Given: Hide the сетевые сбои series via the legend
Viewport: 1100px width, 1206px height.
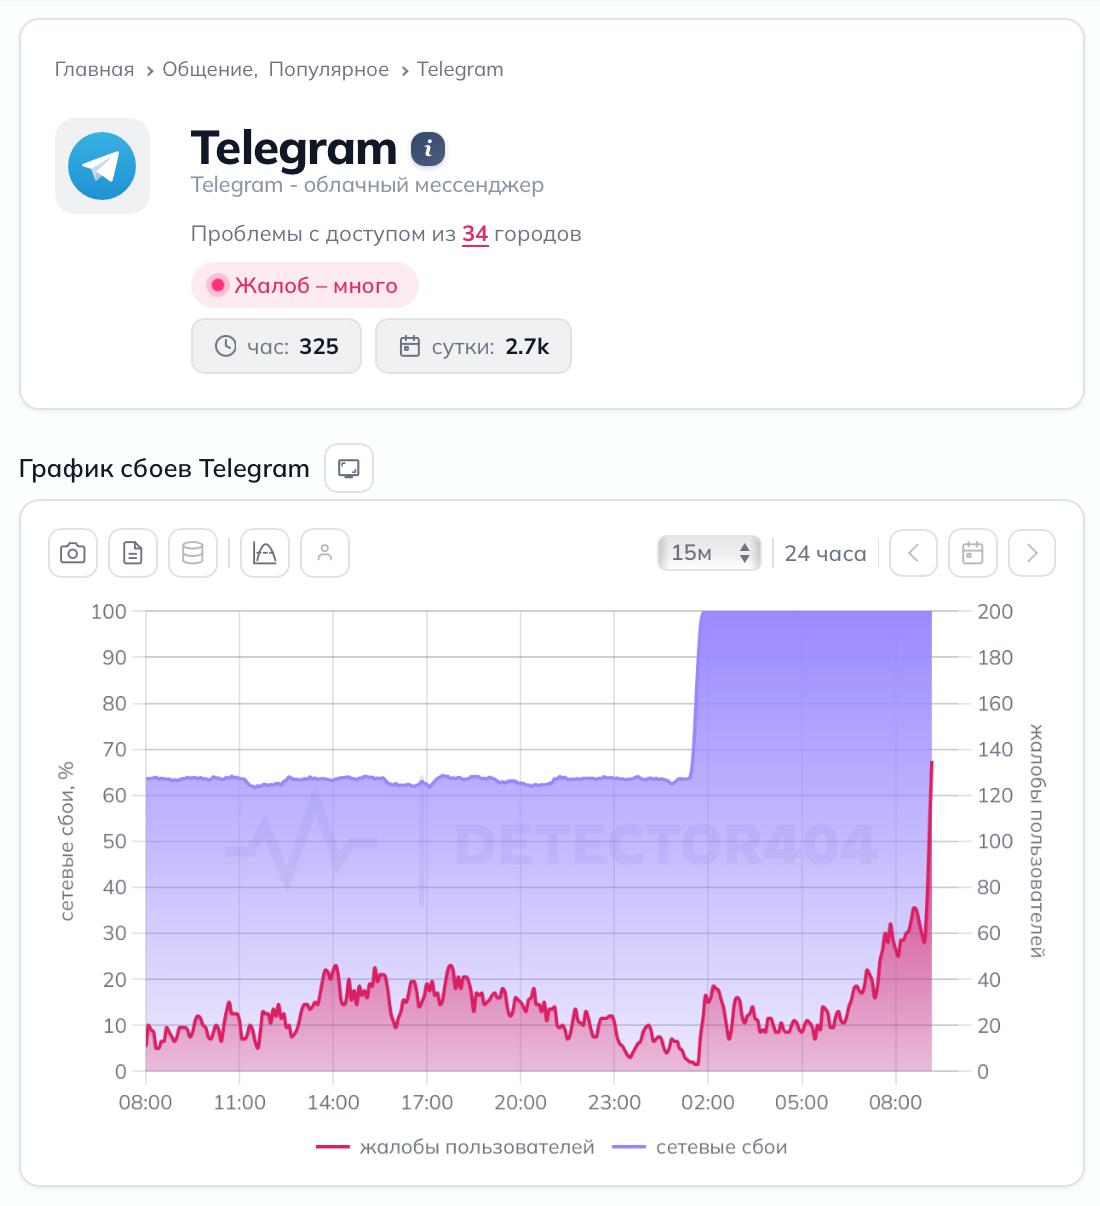Looking at the screenshot, I should 722,1146.
